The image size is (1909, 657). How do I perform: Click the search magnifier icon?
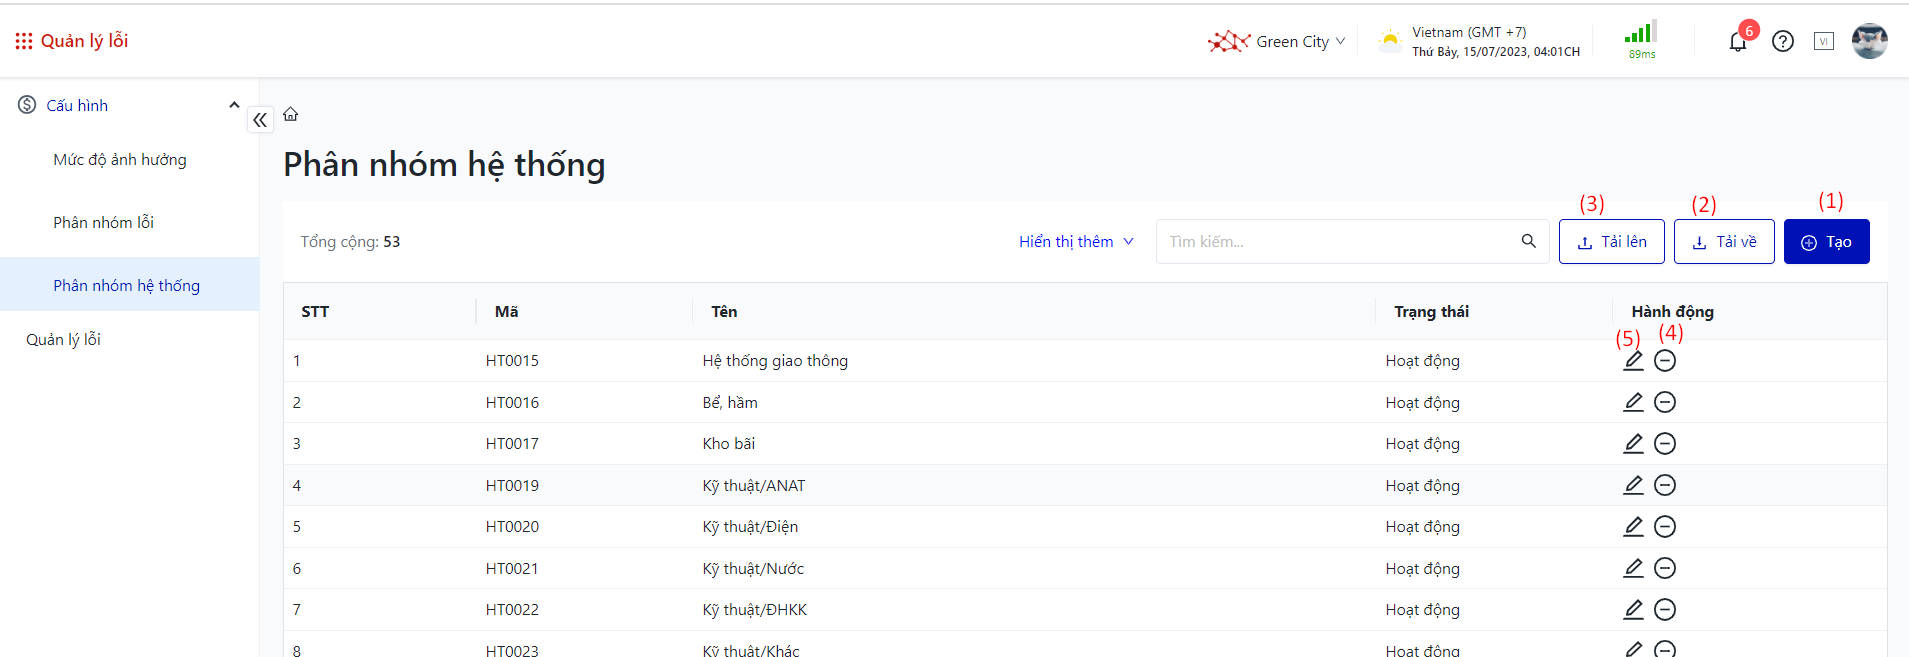[1528, 241]
